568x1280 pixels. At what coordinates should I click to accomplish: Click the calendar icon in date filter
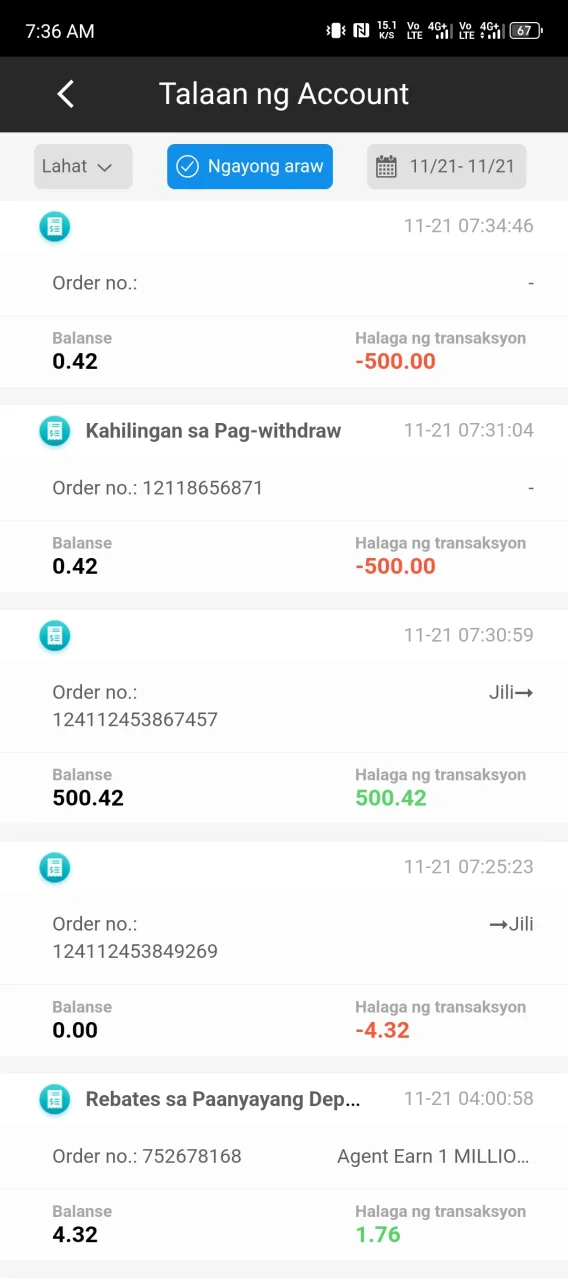[386, 167]
